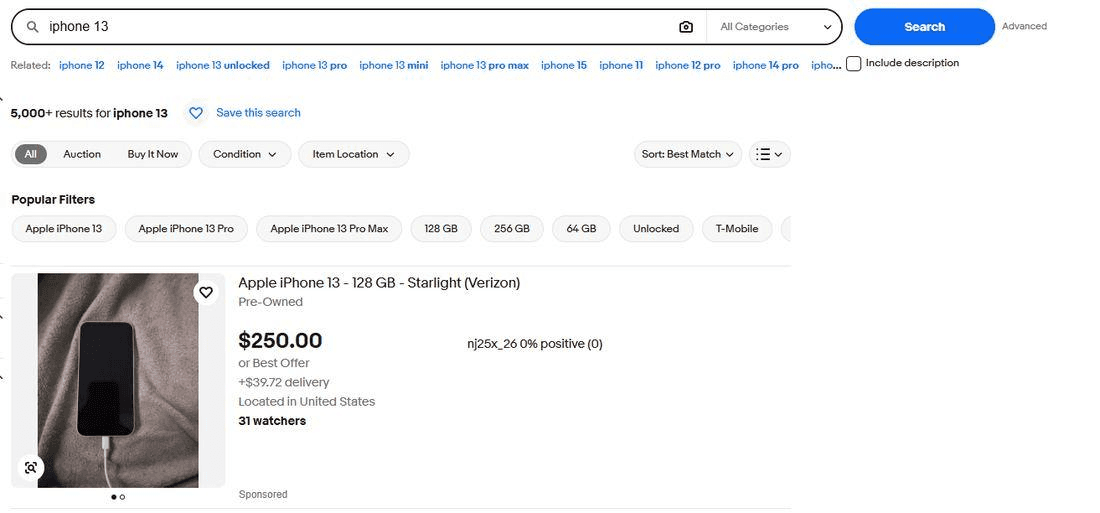Apply Apple iPhone 13 popular filter

click(64, 229)
